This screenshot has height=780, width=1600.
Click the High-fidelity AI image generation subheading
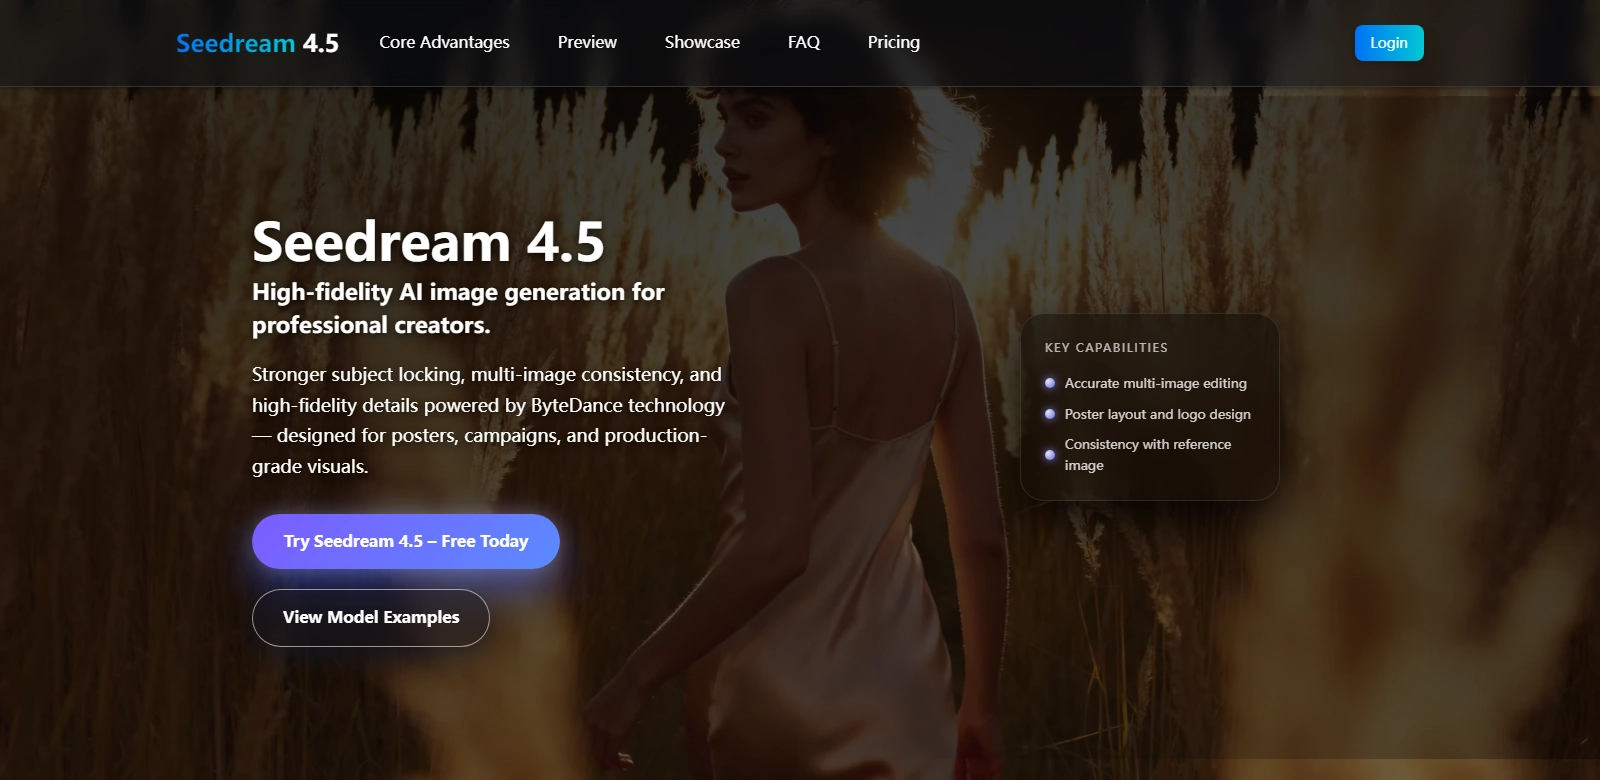click(x=458, y=308)
